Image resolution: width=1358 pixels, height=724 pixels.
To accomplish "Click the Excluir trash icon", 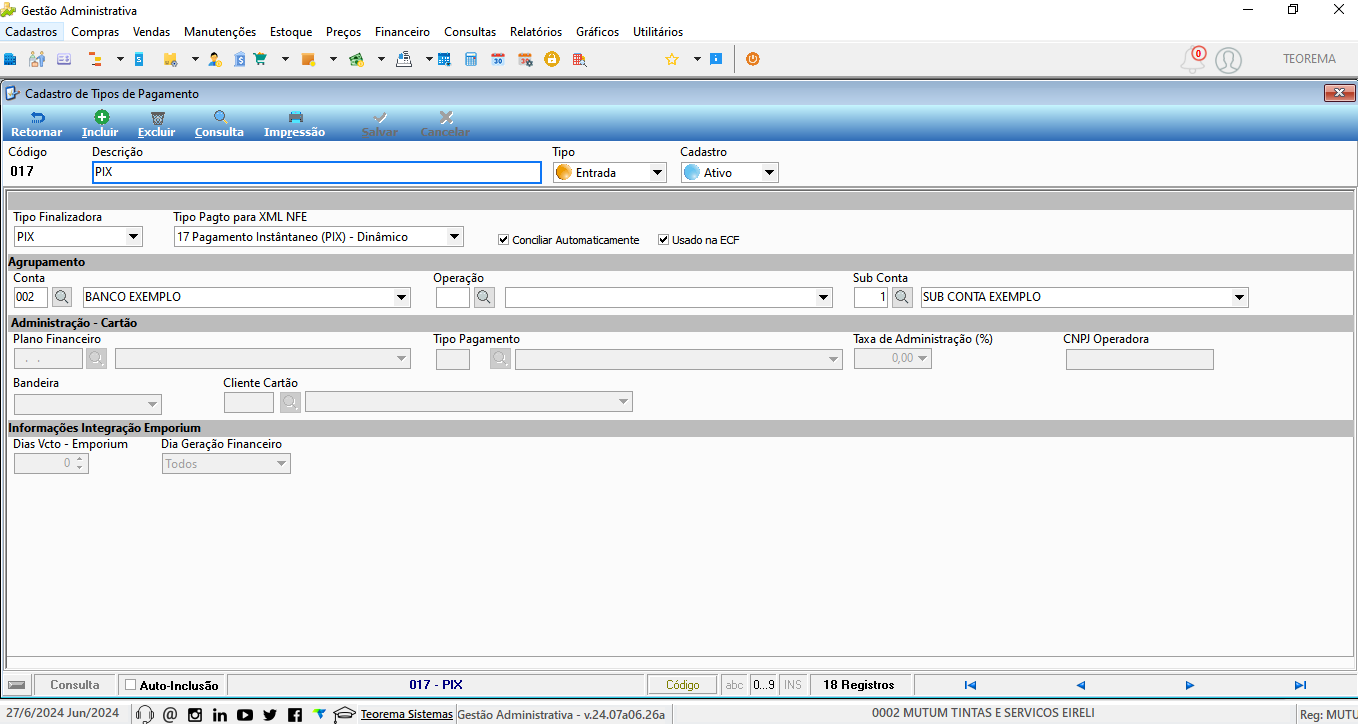I will [157, 118].
